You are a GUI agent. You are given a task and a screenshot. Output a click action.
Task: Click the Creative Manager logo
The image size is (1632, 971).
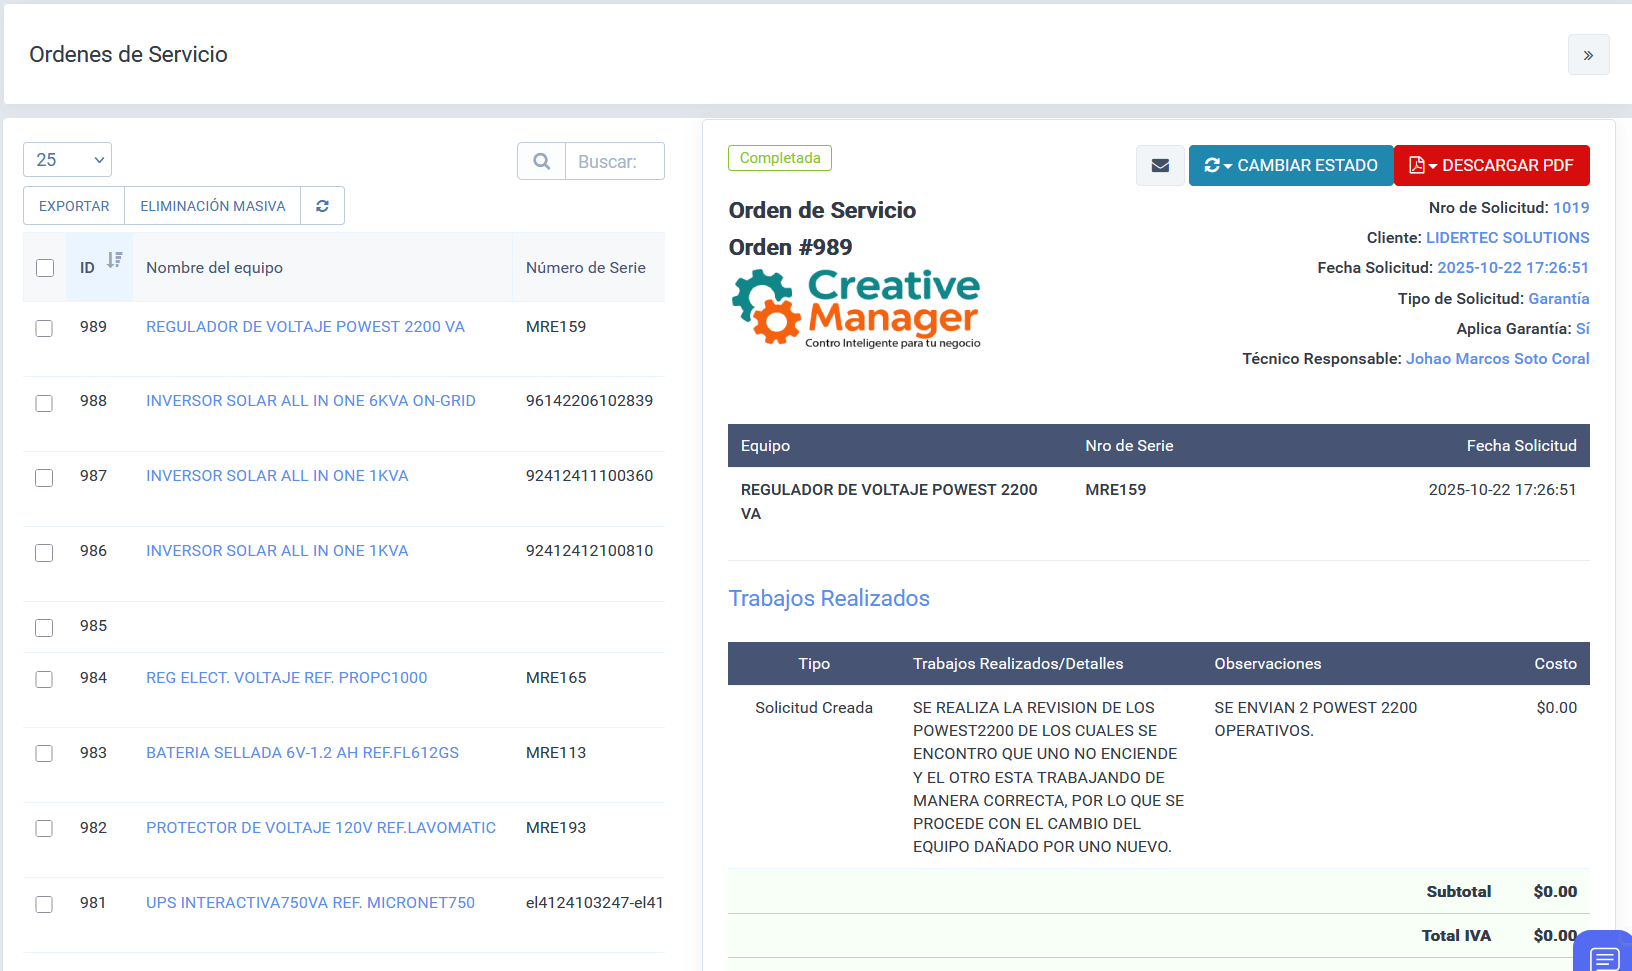click(856, 308)
